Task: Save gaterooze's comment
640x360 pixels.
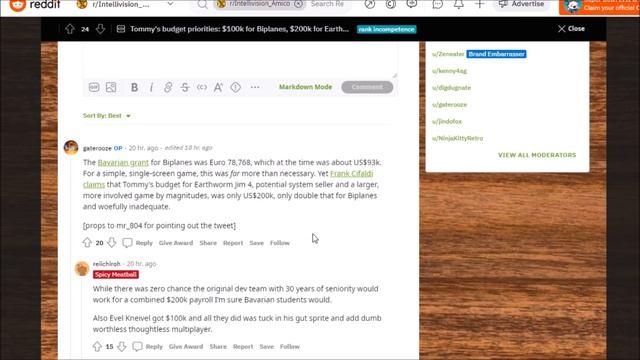Action: coord(257,243)
